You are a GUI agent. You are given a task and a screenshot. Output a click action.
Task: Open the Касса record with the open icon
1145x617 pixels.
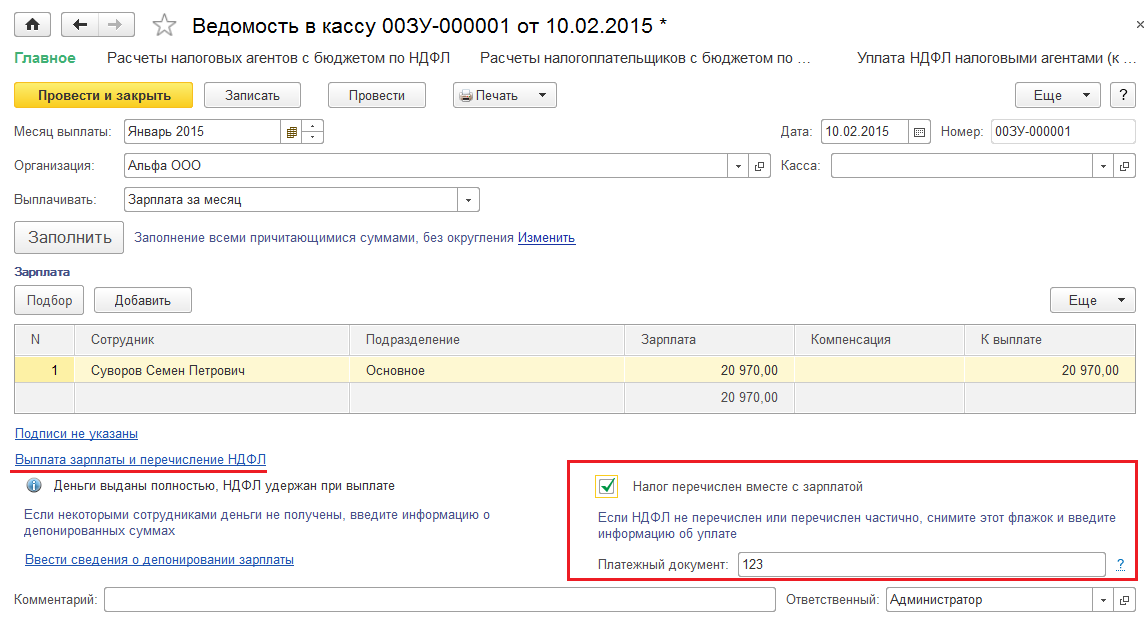[x=1125, y=166]
